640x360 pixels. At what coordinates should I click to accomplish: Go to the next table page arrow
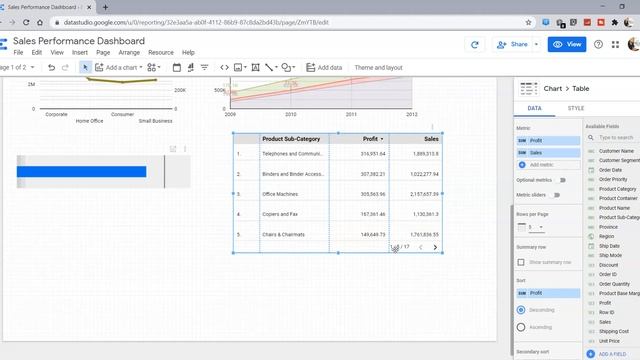[x=435, y=247]
